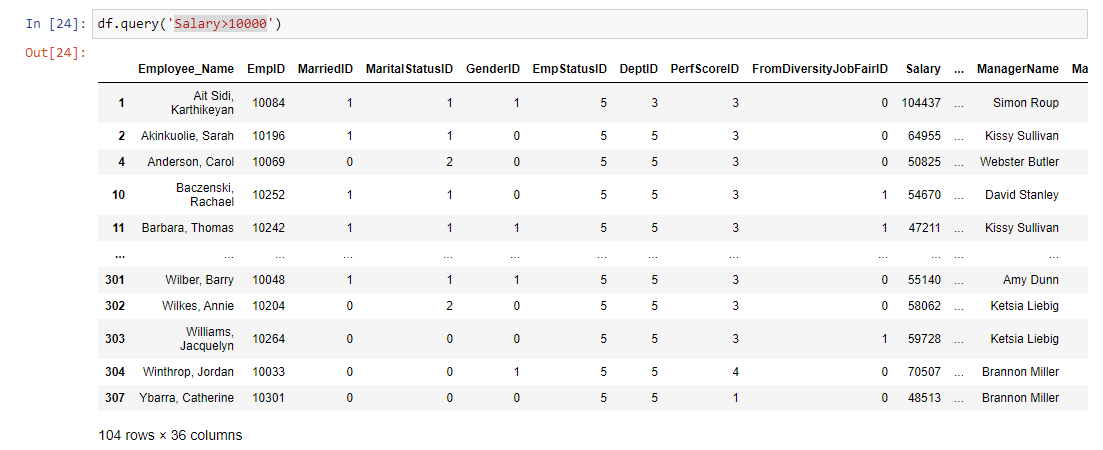Click EmpID value 10301

[x=269, y=397]
